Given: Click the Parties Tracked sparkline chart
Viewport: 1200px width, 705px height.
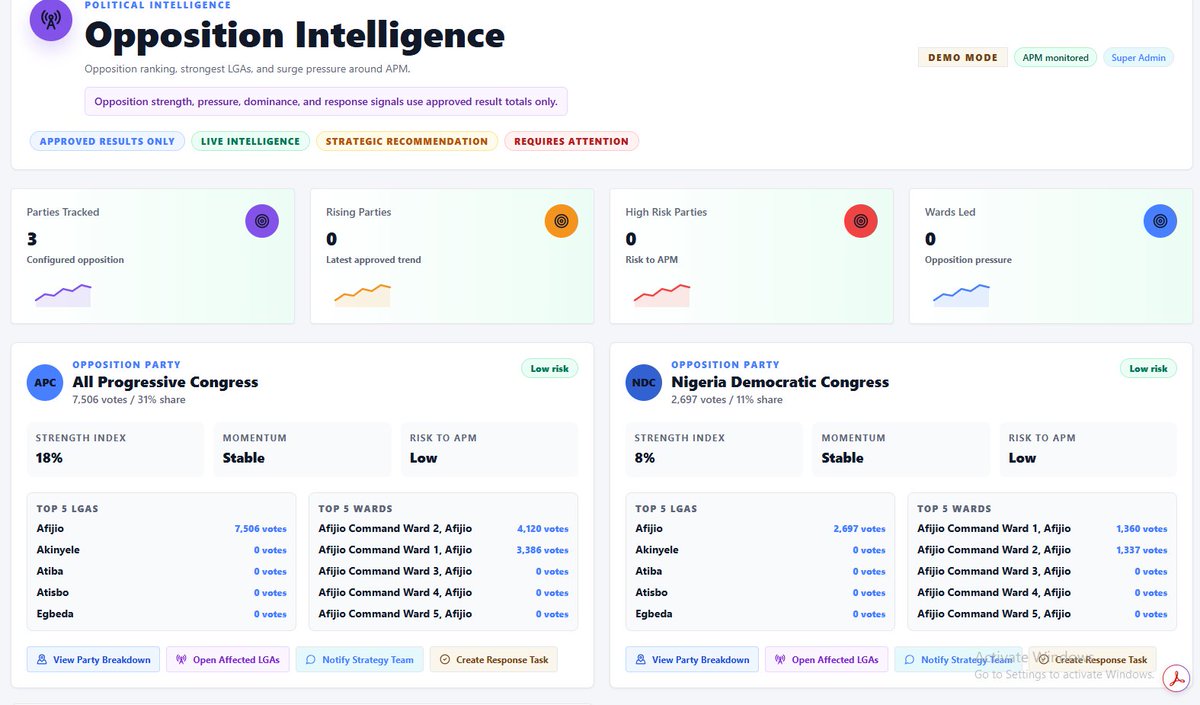Looking at the screenshot, I should [x=63, y=295].
